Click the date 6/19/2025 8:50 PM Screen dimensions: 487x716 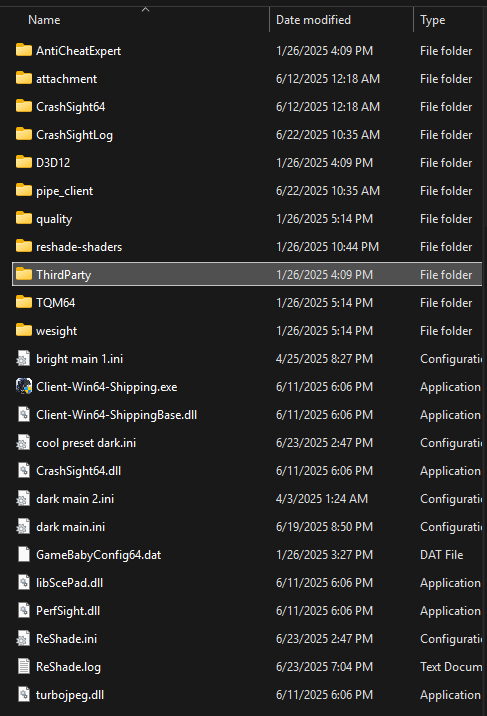[x=324, y=526]
